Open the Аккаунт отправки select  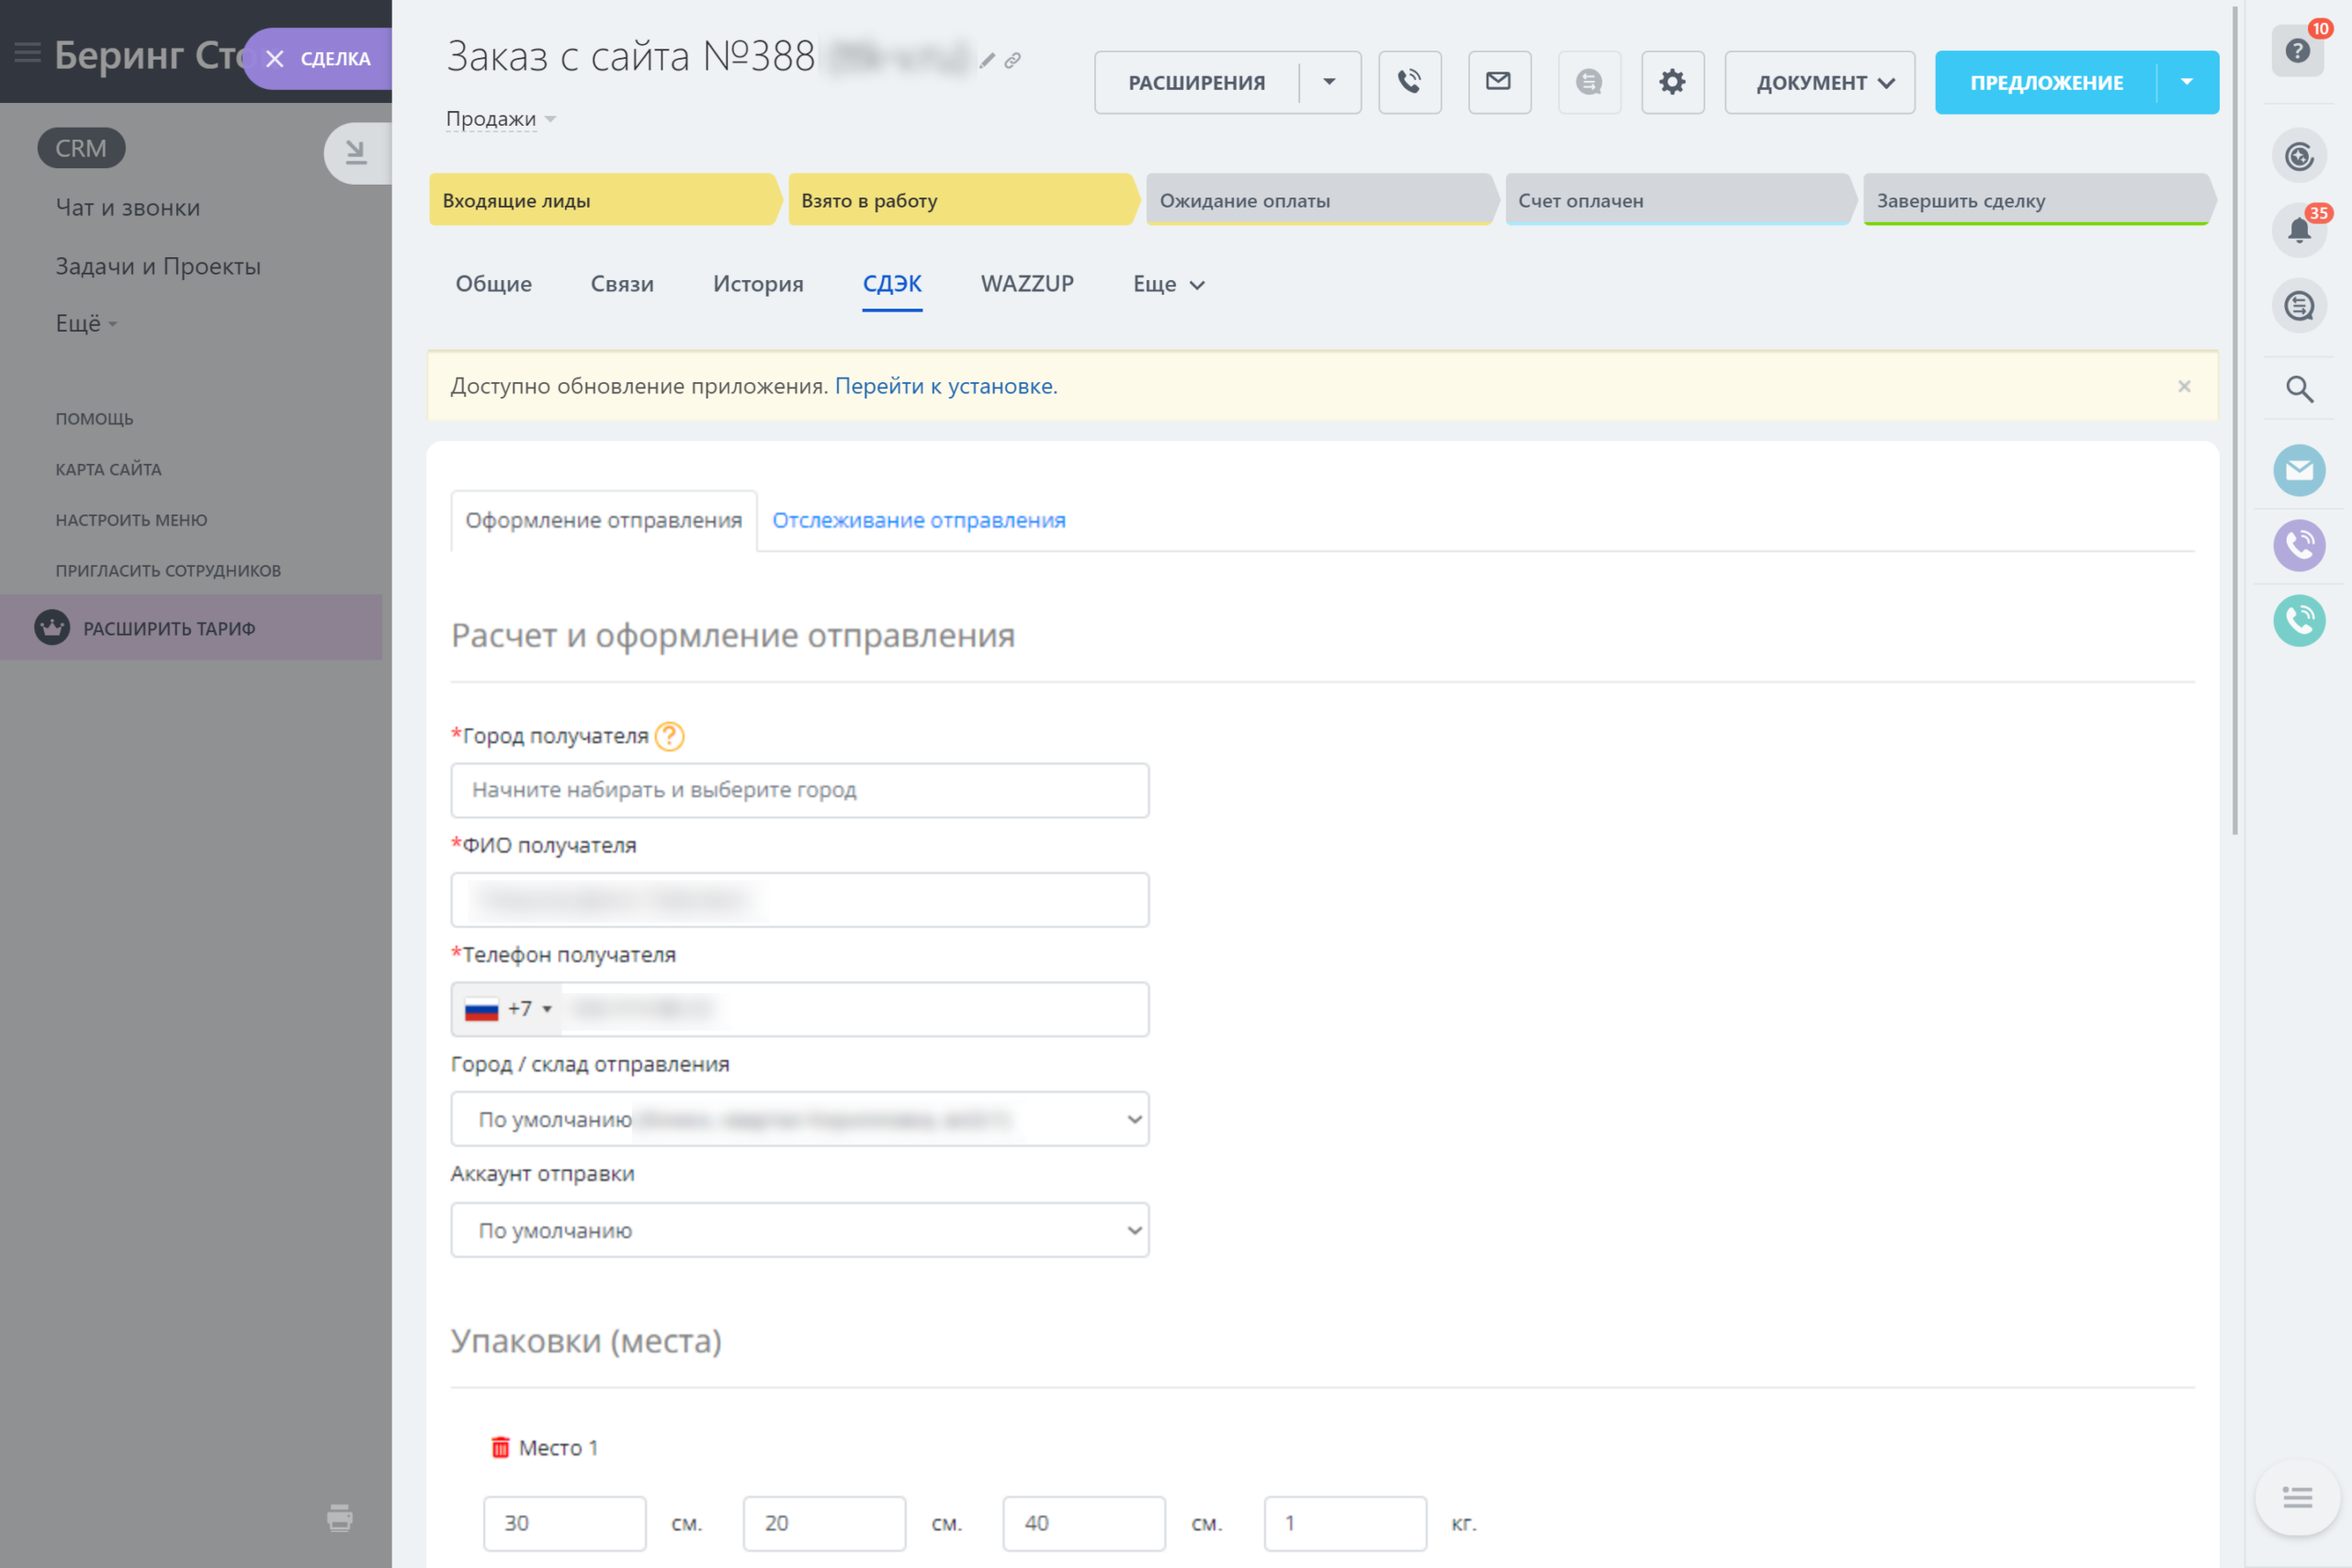tap(800, 1230)
